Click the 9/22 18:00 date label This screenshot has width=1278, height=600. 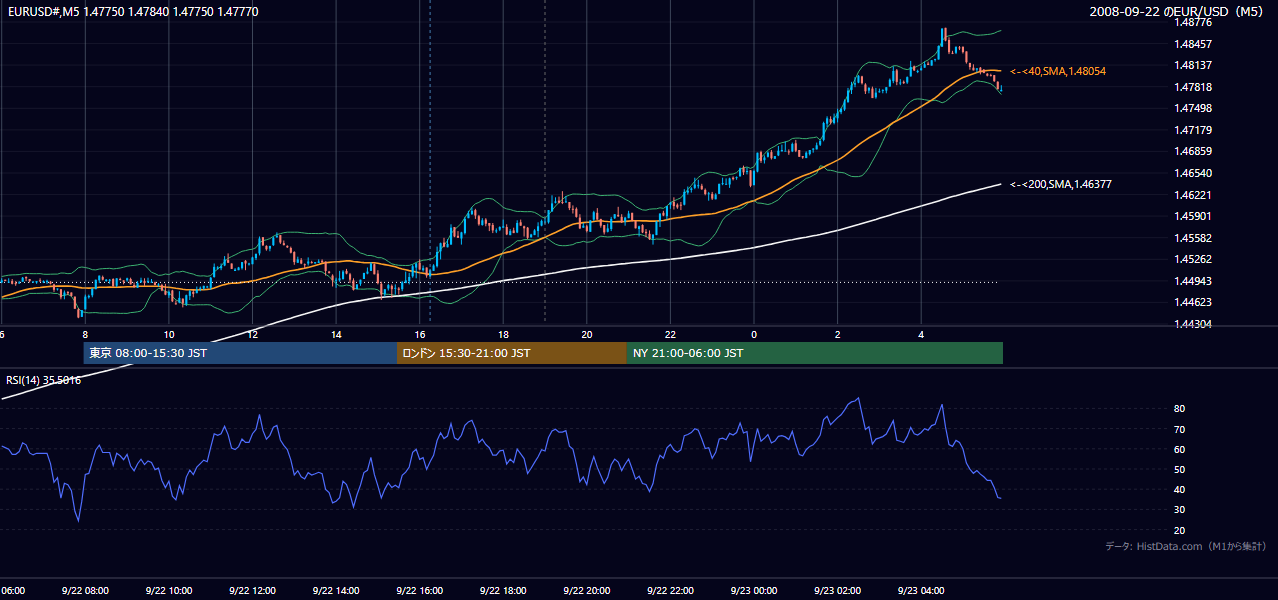coord(503,591)
